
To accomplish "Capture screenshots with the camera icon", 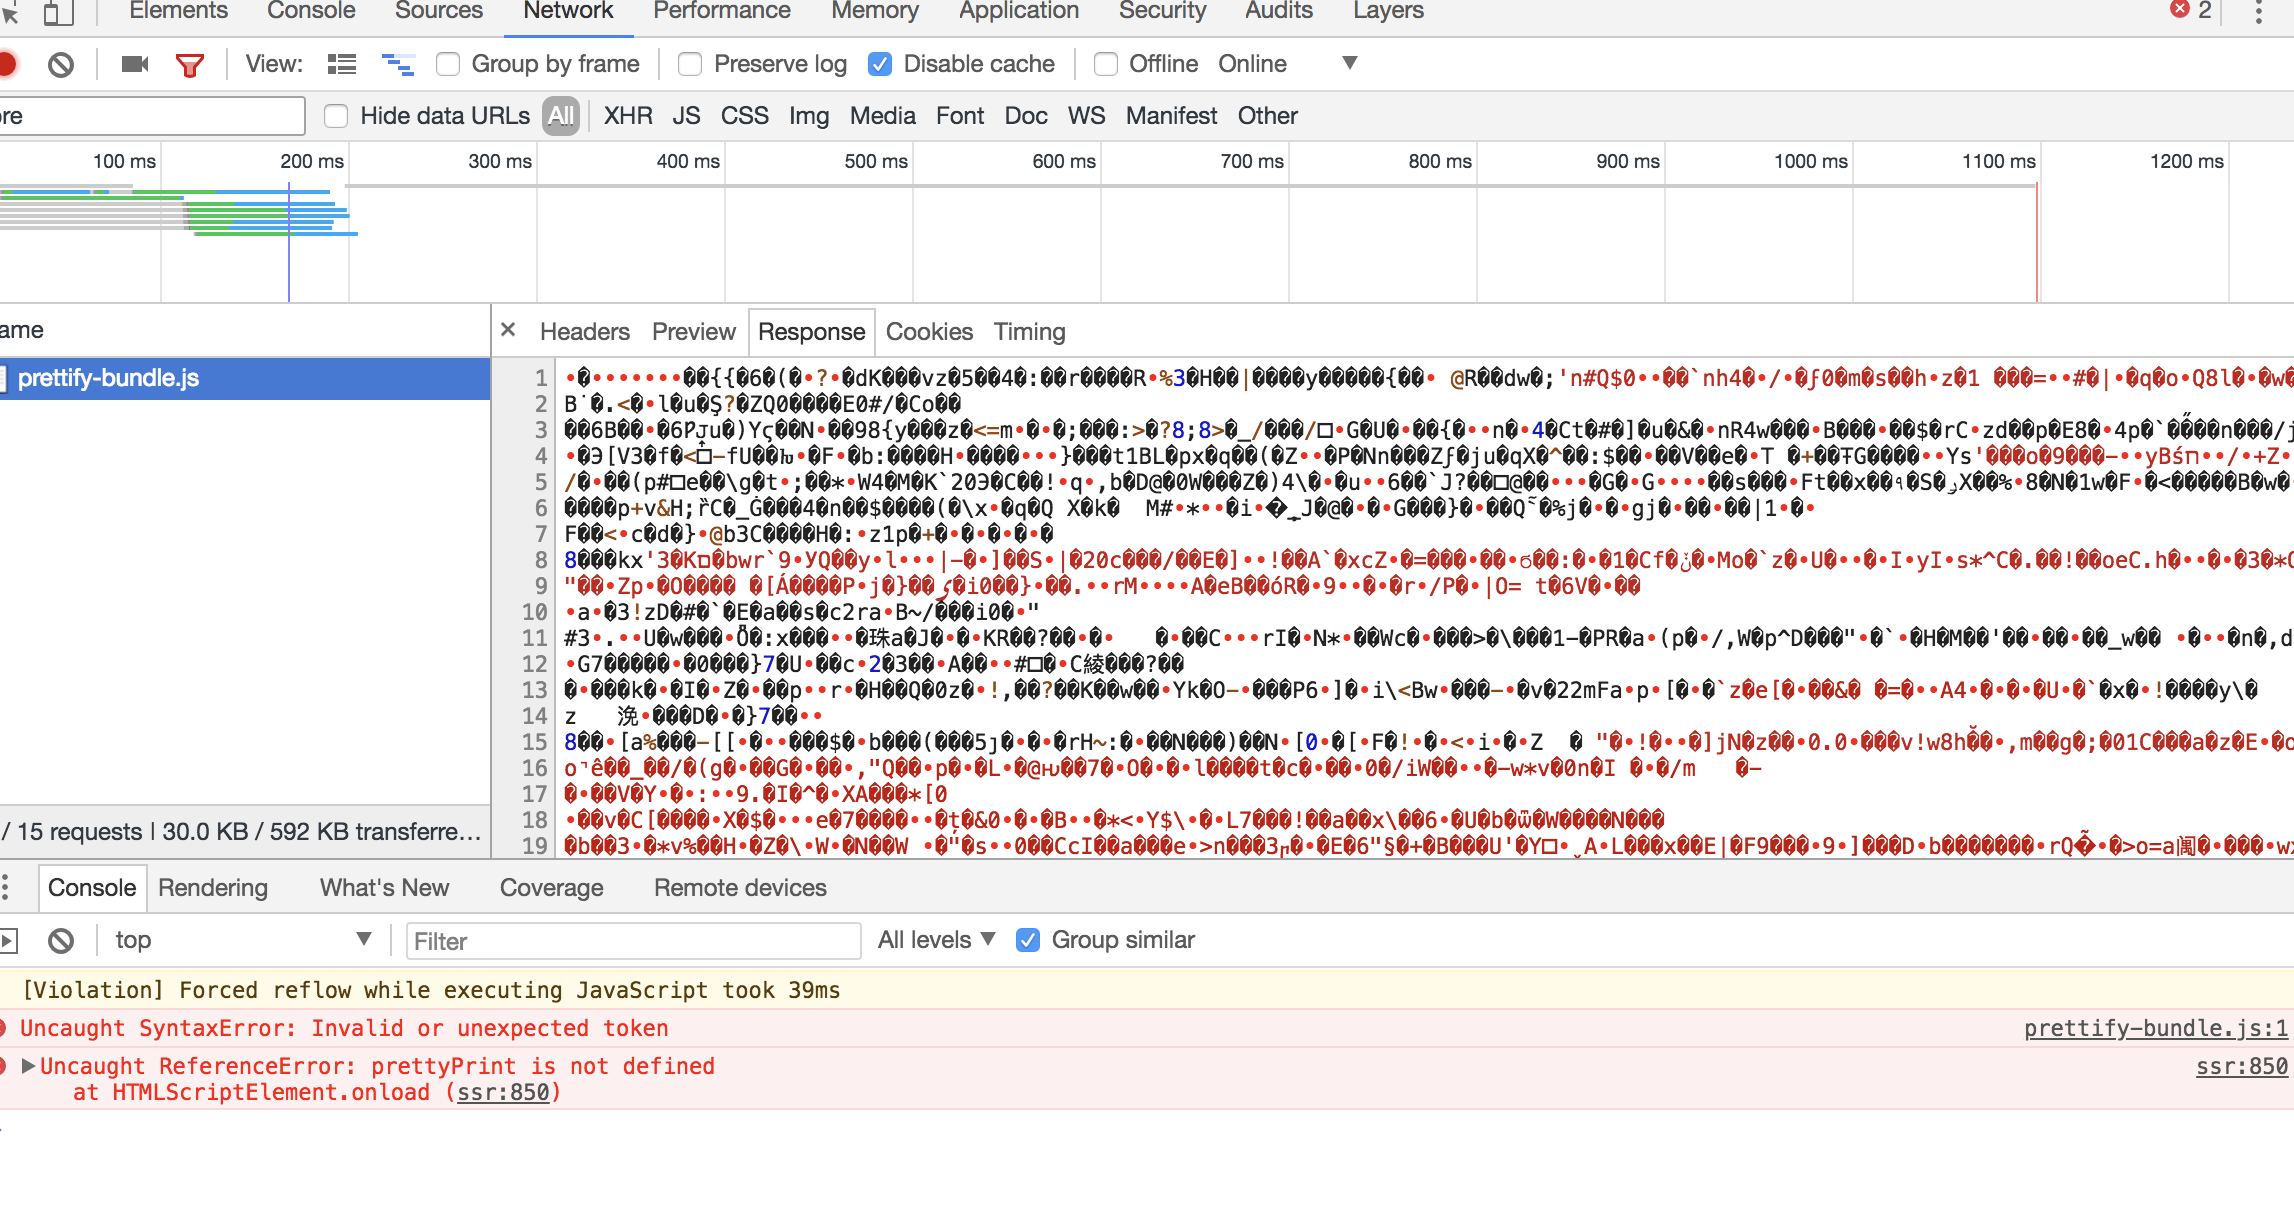I will [135, 63].
